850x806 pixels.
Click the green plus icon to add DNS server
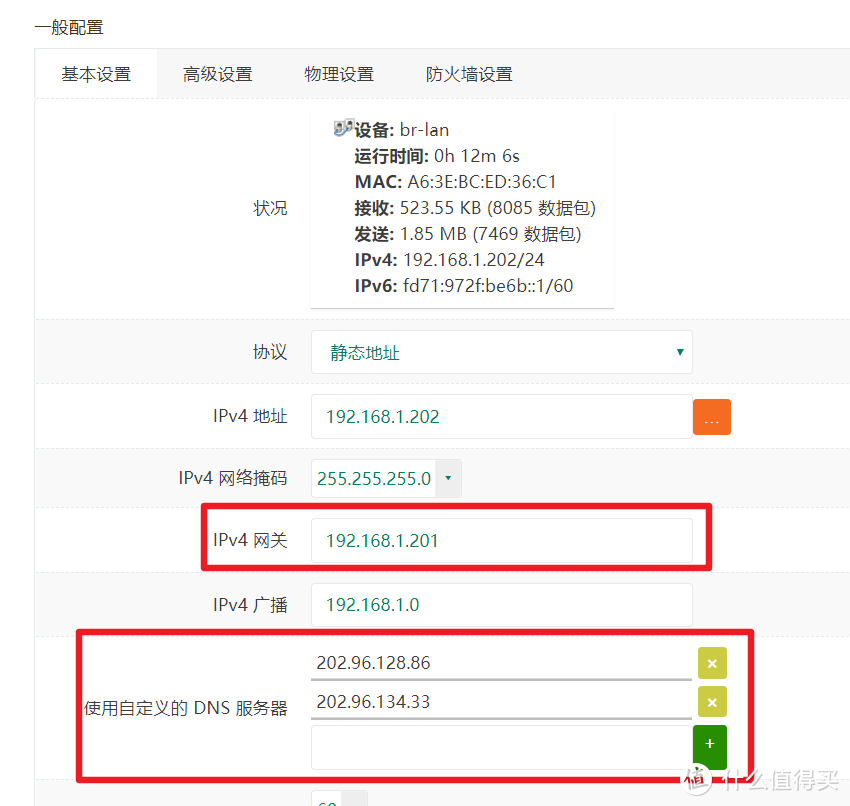[710, 747]
